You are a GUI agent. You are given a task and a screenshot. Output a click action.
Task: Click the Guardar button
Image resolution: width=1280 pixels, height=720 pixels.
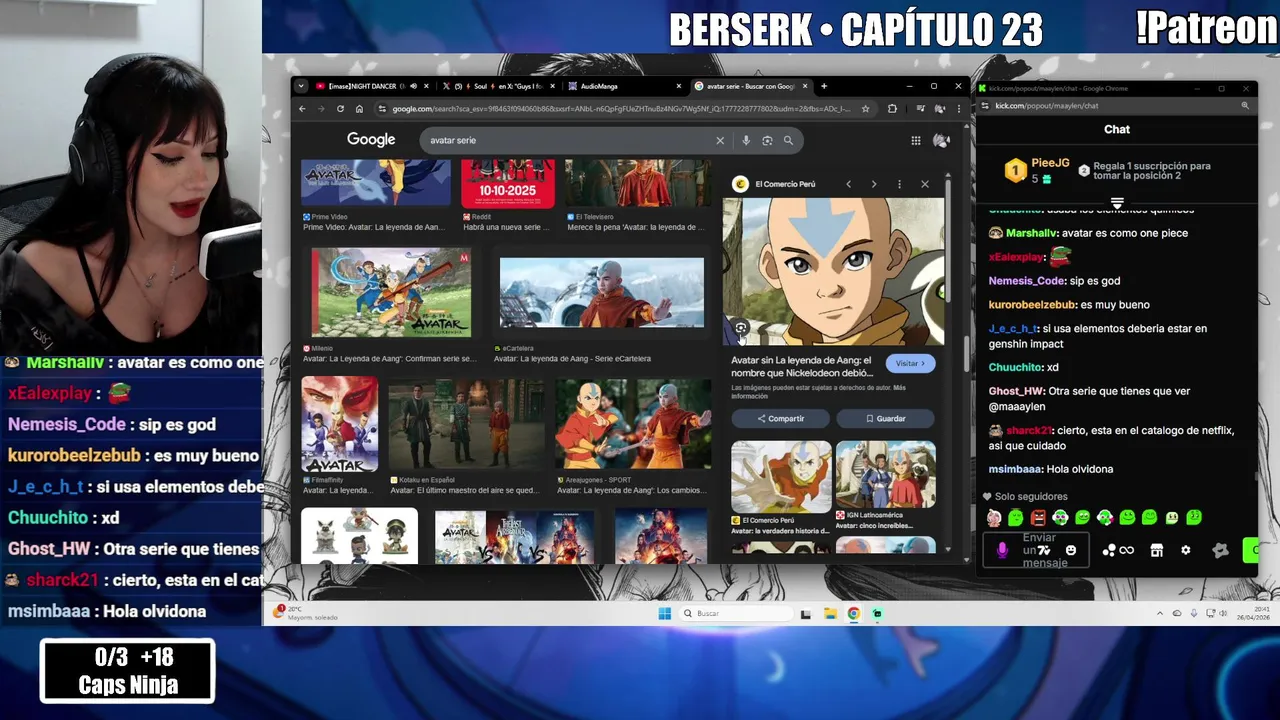tap(886, 418)
